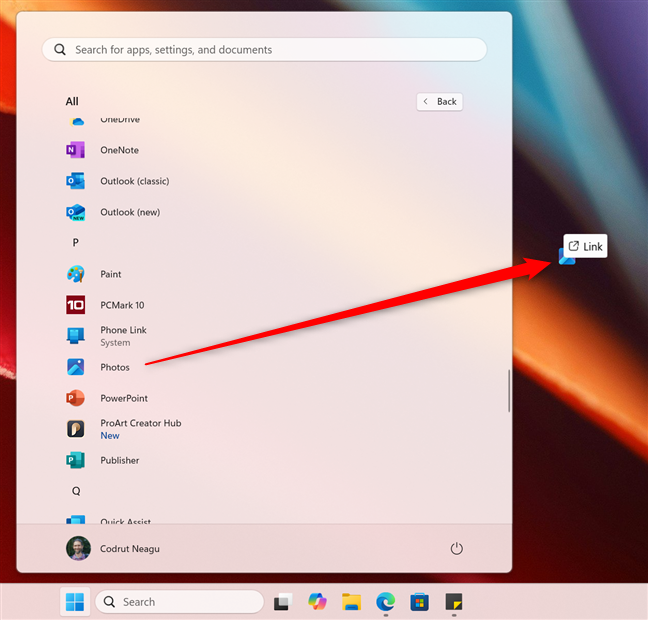Select the "Paint" label
Screen dimensions: 648x620
click(x=111, y=274)
